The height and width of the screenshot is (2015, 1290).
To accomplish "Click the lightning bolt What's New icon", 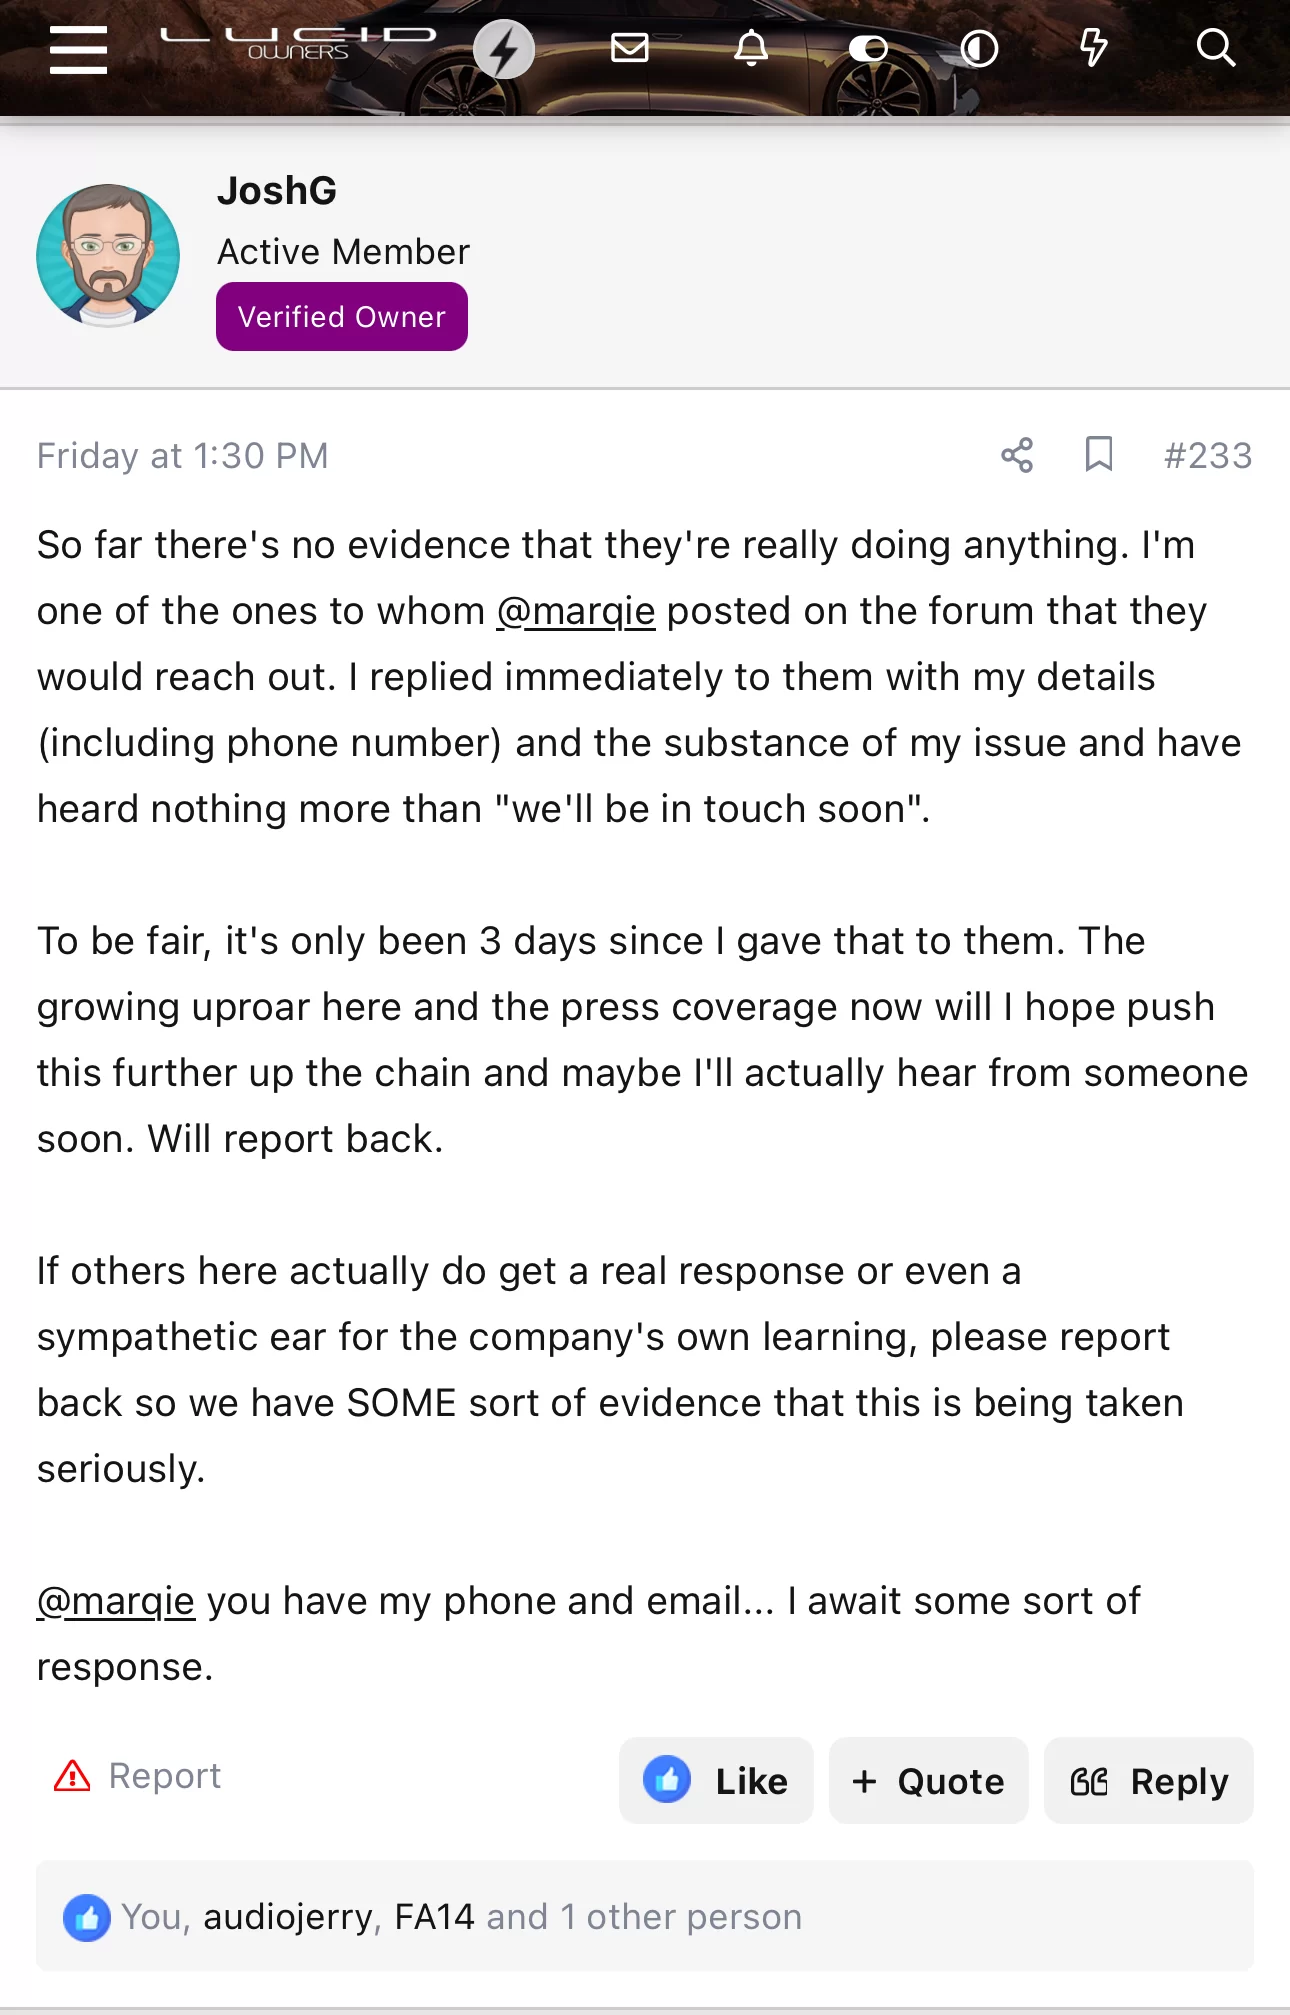I will coord(1094,48).
